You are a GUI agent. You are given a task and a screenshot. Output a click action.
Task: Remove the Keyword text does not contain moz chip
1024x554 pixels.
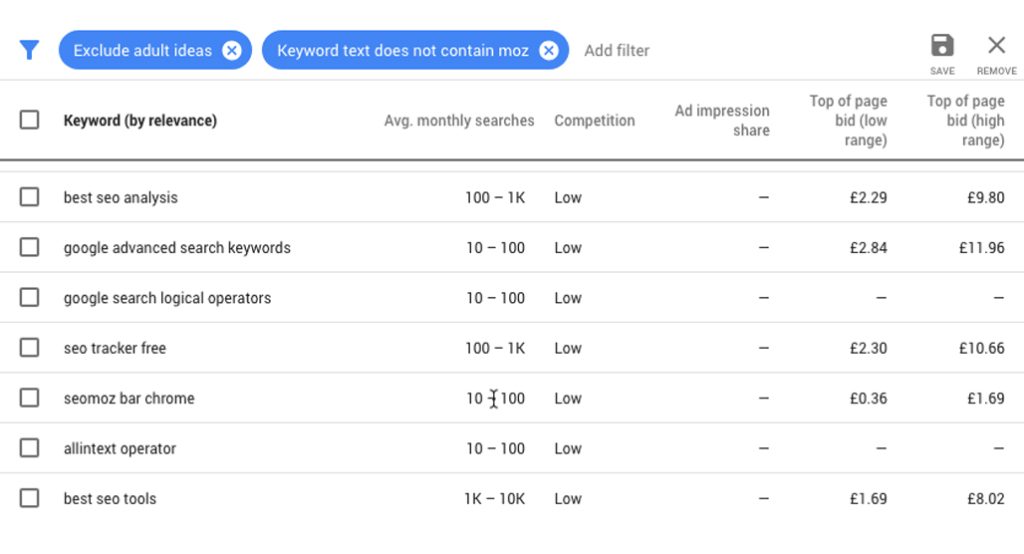549,50
